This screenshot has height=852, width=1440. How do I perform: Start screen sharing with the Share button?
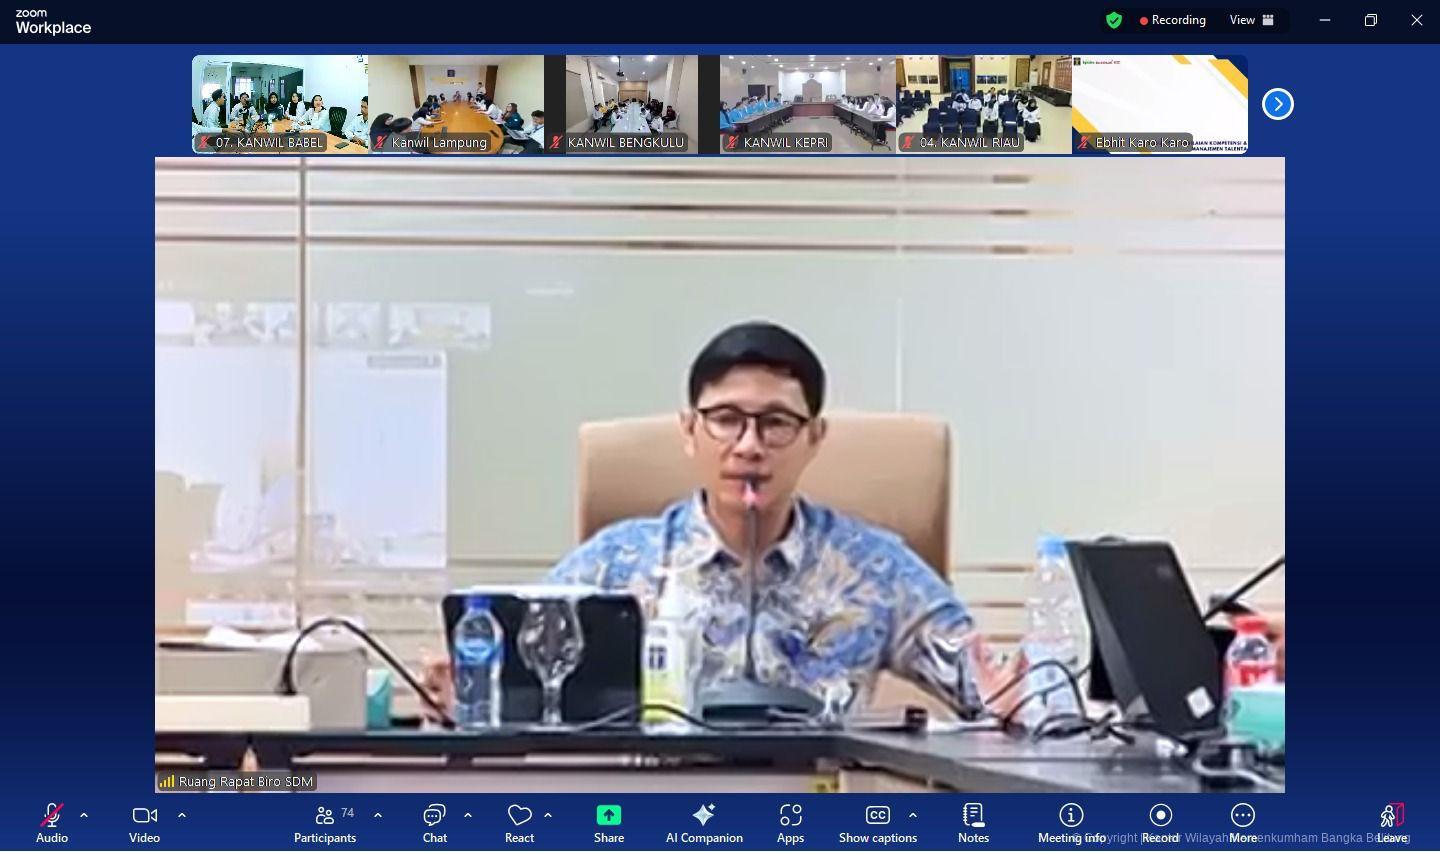[608, 823]
